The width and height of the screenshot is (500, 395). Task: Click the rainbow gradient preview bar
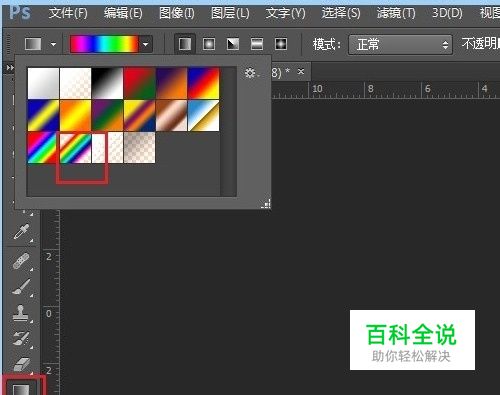[104, 44]
